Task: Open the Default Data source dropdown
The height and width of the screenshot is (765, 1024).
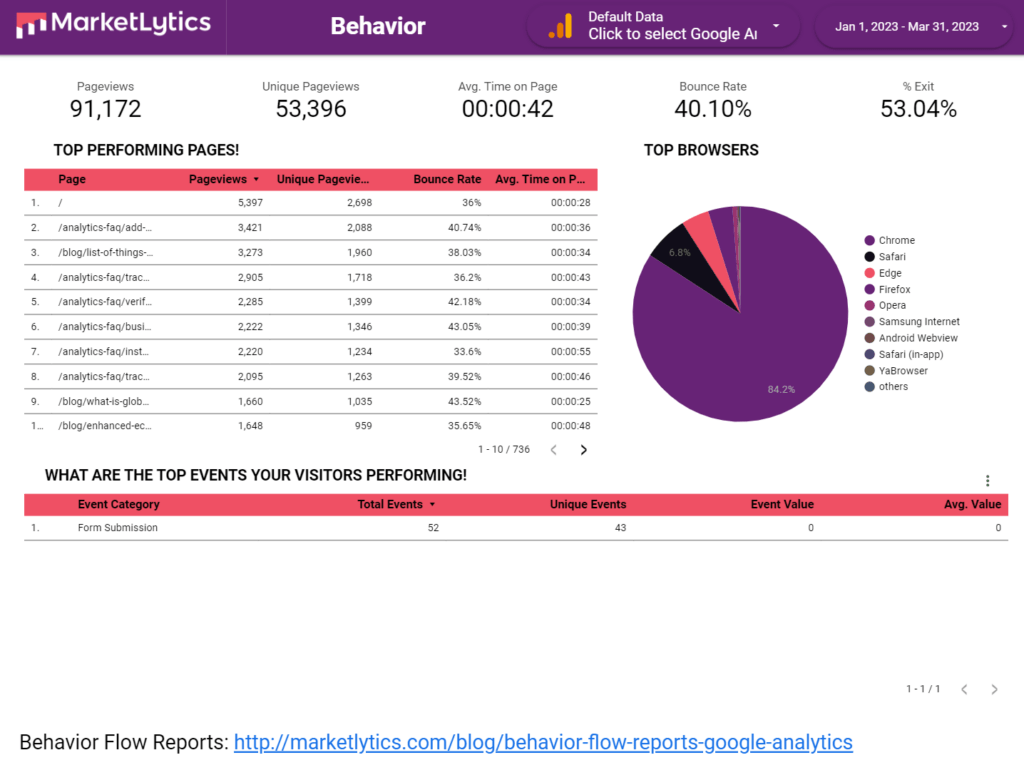Action: pos(776,26)
